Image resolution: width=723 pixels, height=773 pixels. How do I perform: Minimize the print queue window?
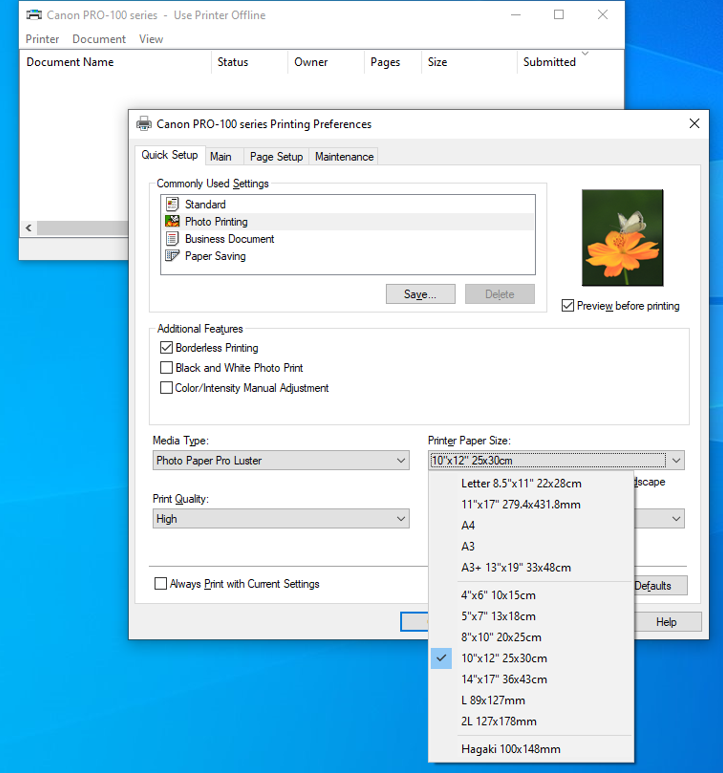coord(516,15)
